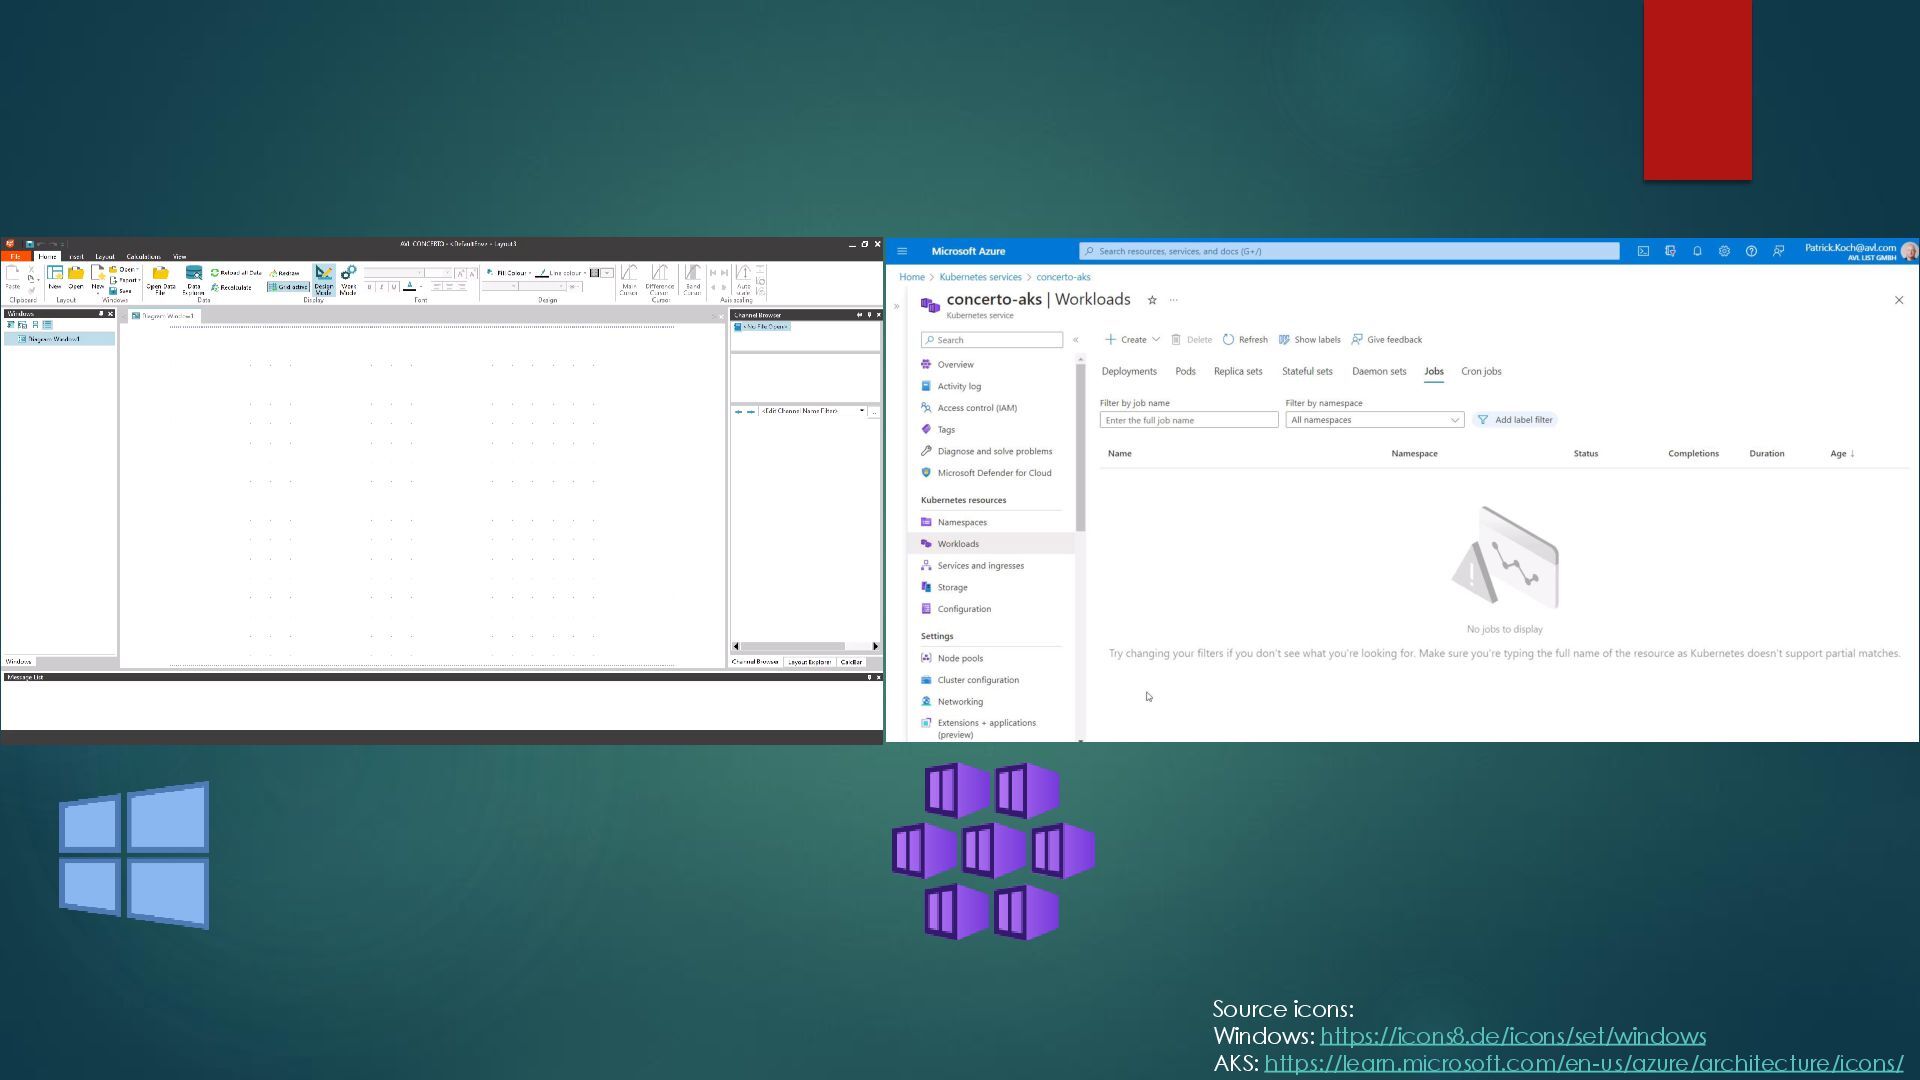Open the File menu in Concerto

[15, 257]
